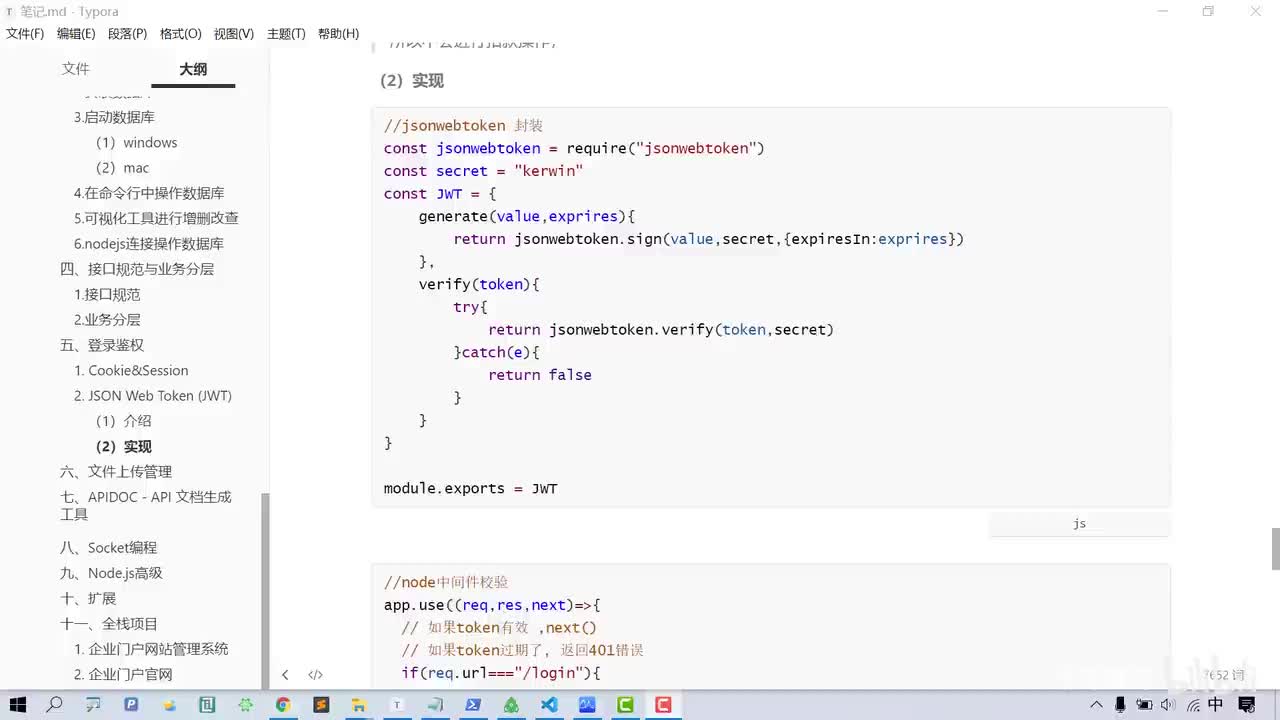The image size is (1280, 720).
Task: Go to 2.业务分层 in outline
Action: tap(107, 320)
